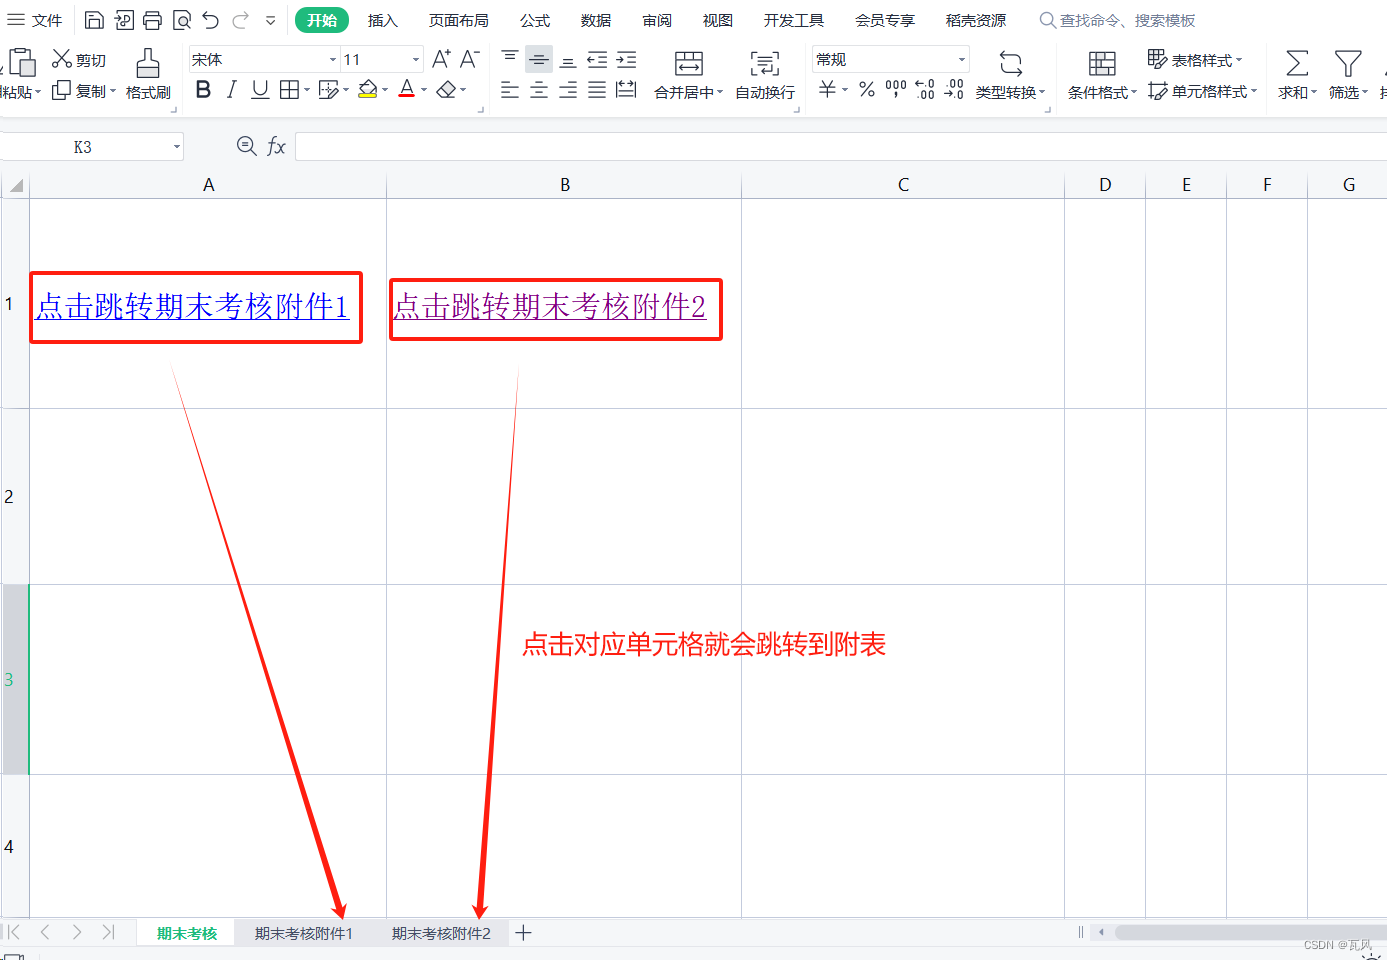
Task: Click the fill color paint bucket swatch
Action: coord(367,90)
